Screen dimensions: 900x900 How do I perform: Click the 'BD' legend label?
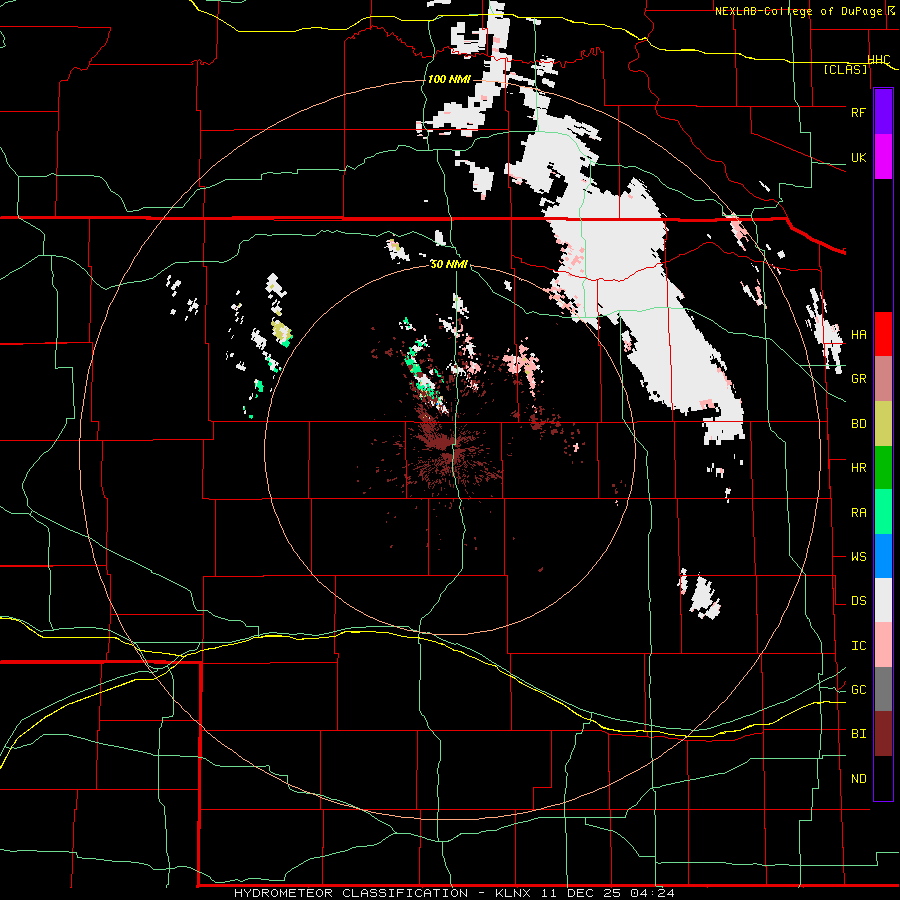click(858, 424)
